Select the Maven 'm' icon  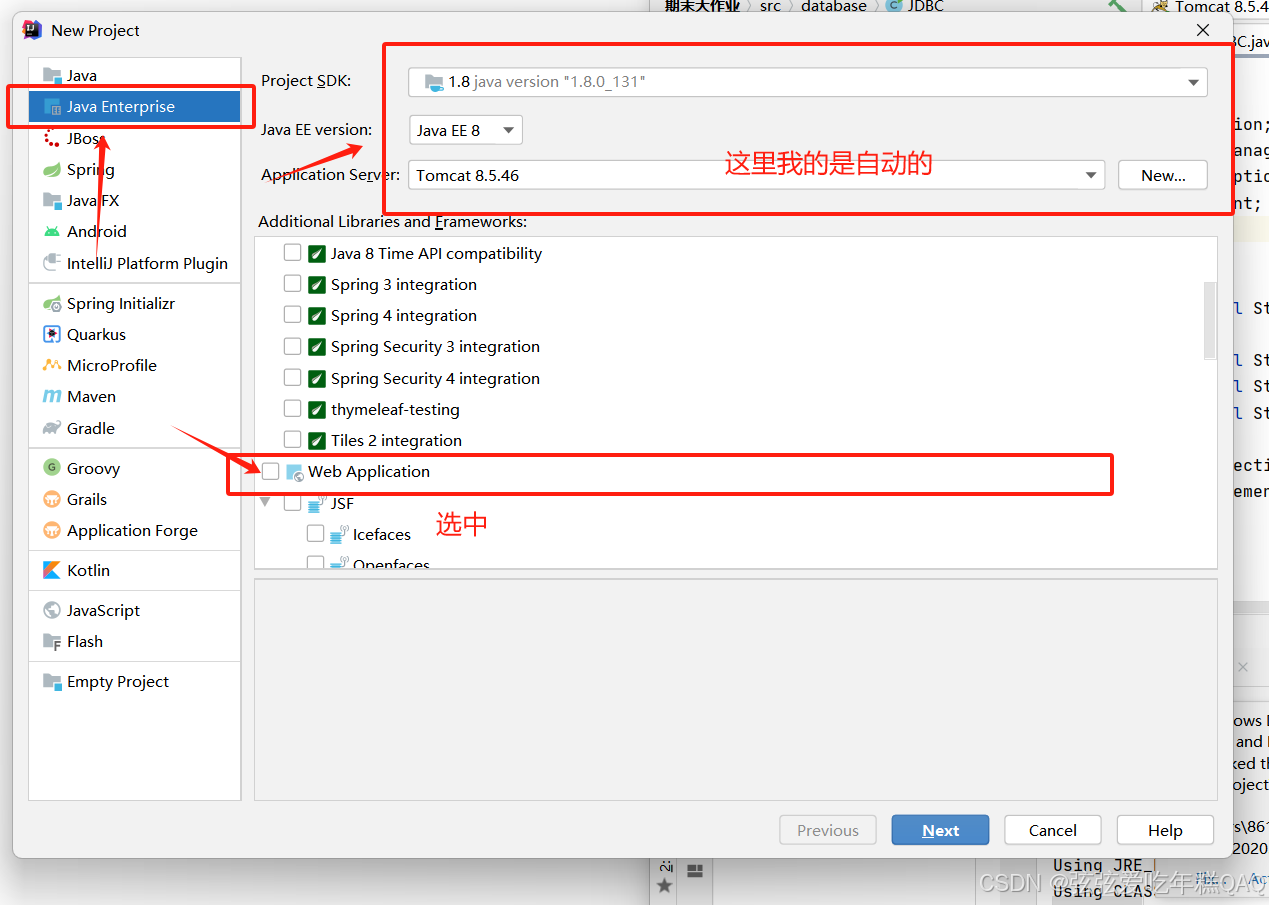[x=52, y=397]
